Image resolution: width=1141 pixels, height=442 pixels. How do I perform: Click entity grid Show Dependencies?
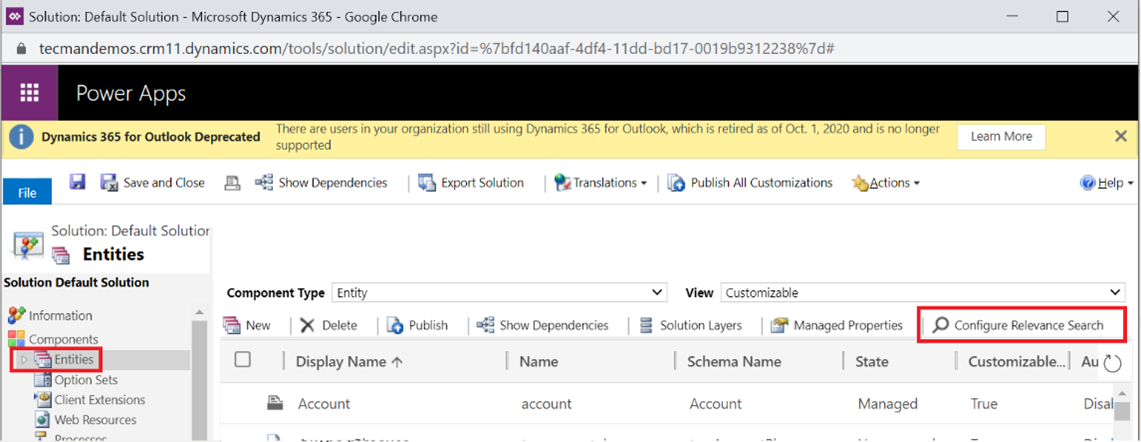click(x=542, y=325)
